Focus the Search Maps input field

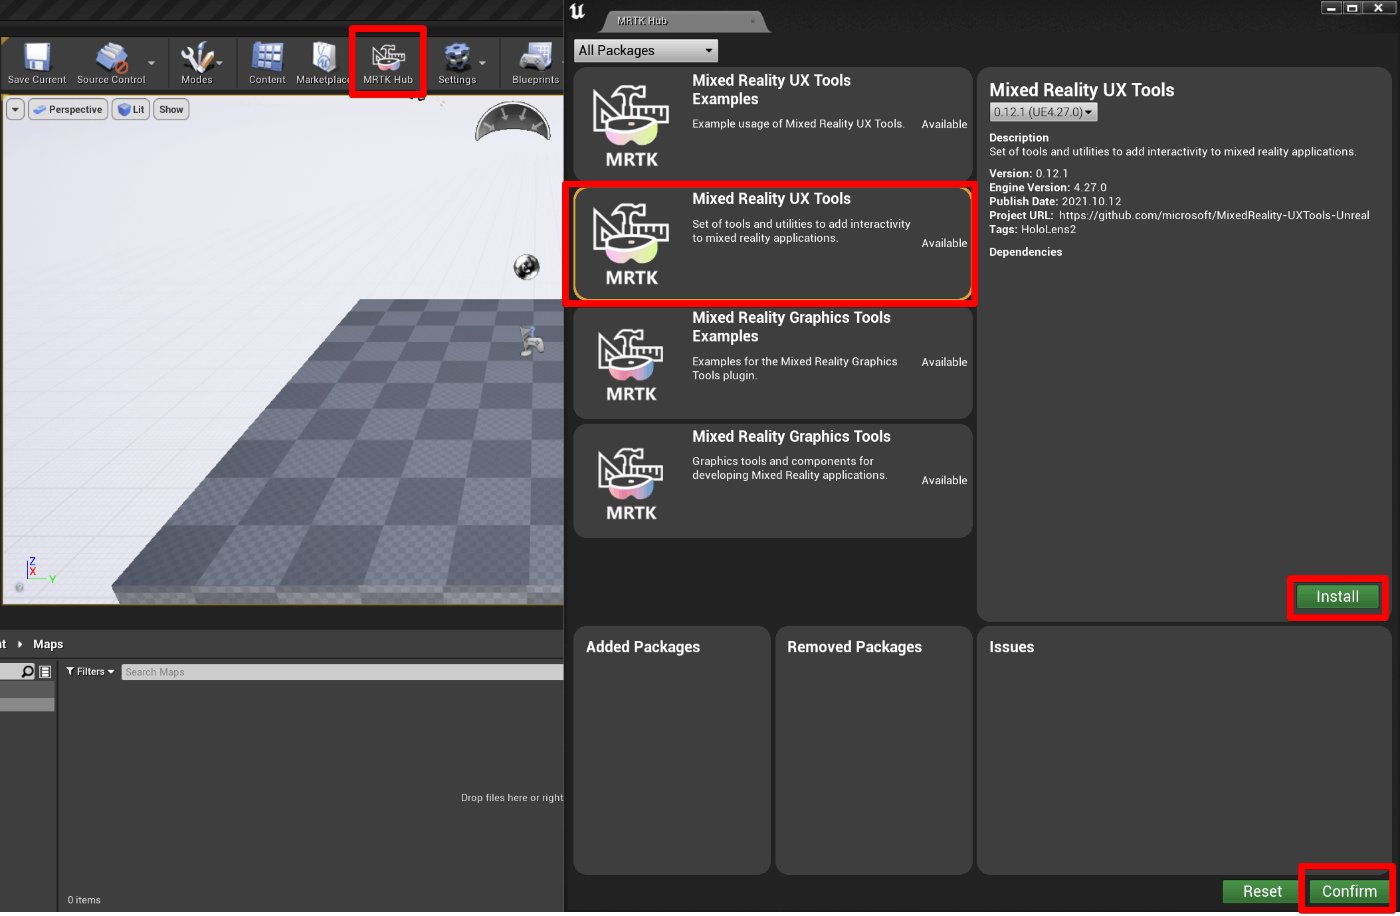click(x=342, y=672)
